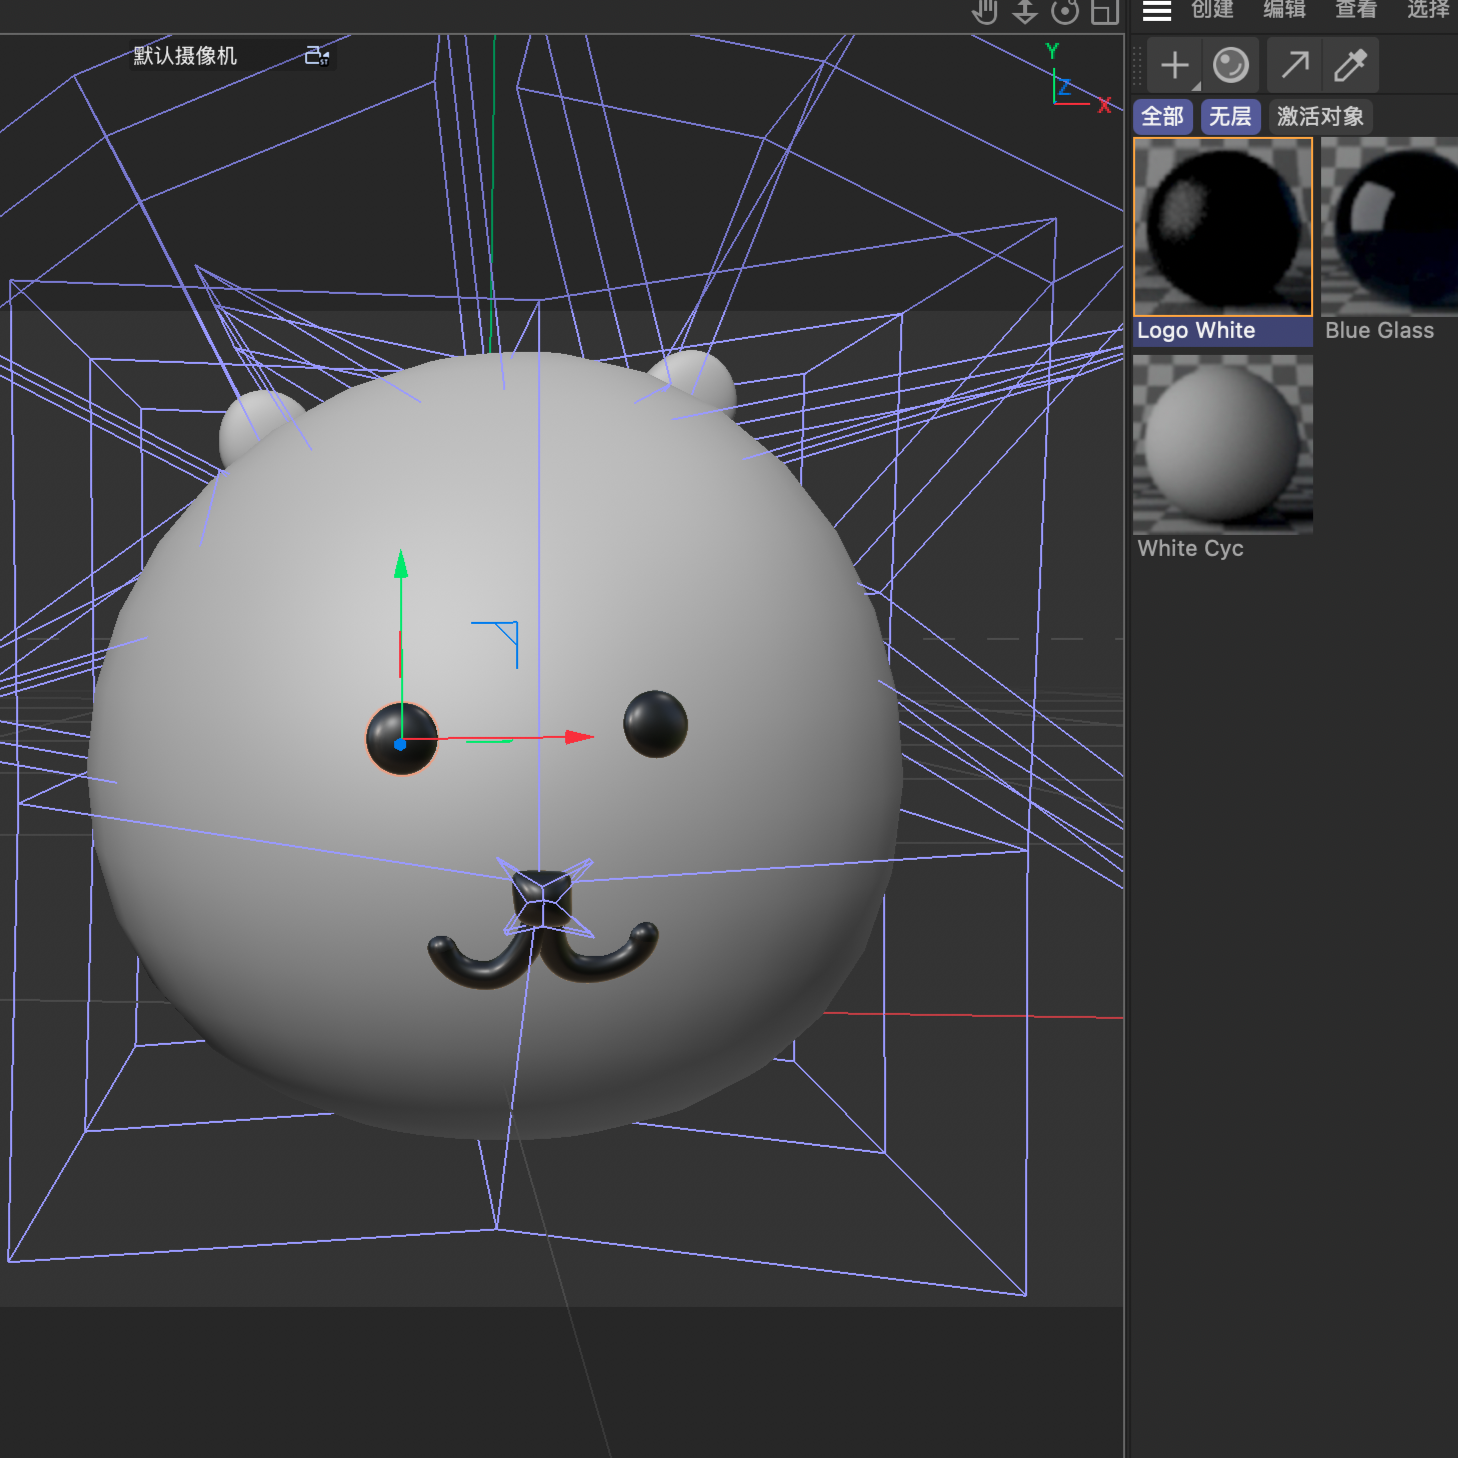Click the red X-axis gizmo arrow
This screenshot has width=1458, height=1458.
(578, 737)
